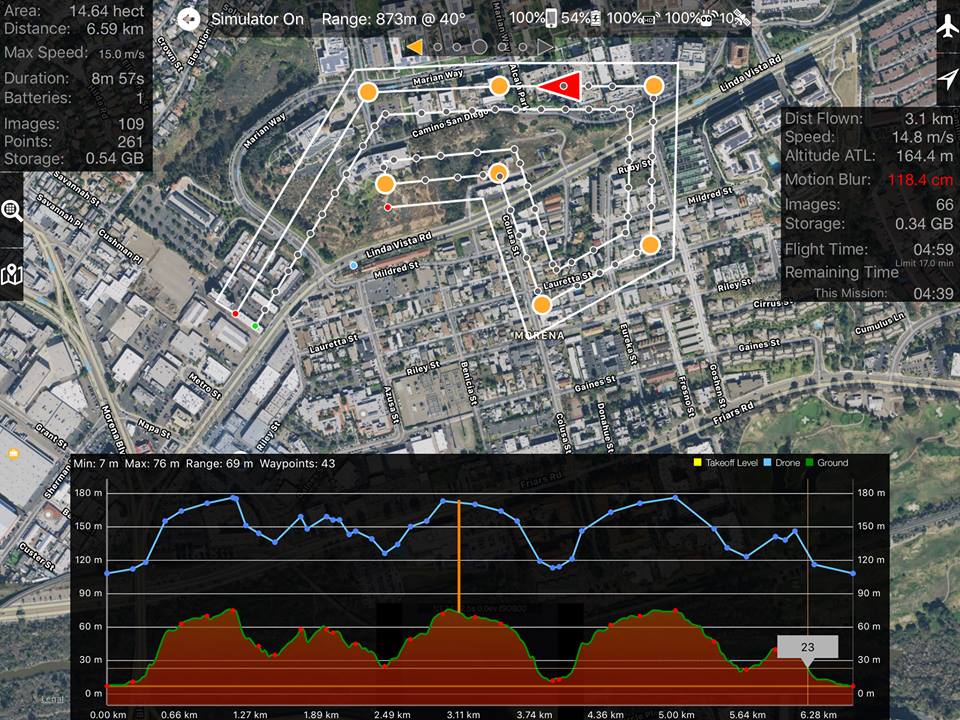Tap the Motion Blur 118.4 cm value
The image size is (960, 720).
(x=920, y=180)
